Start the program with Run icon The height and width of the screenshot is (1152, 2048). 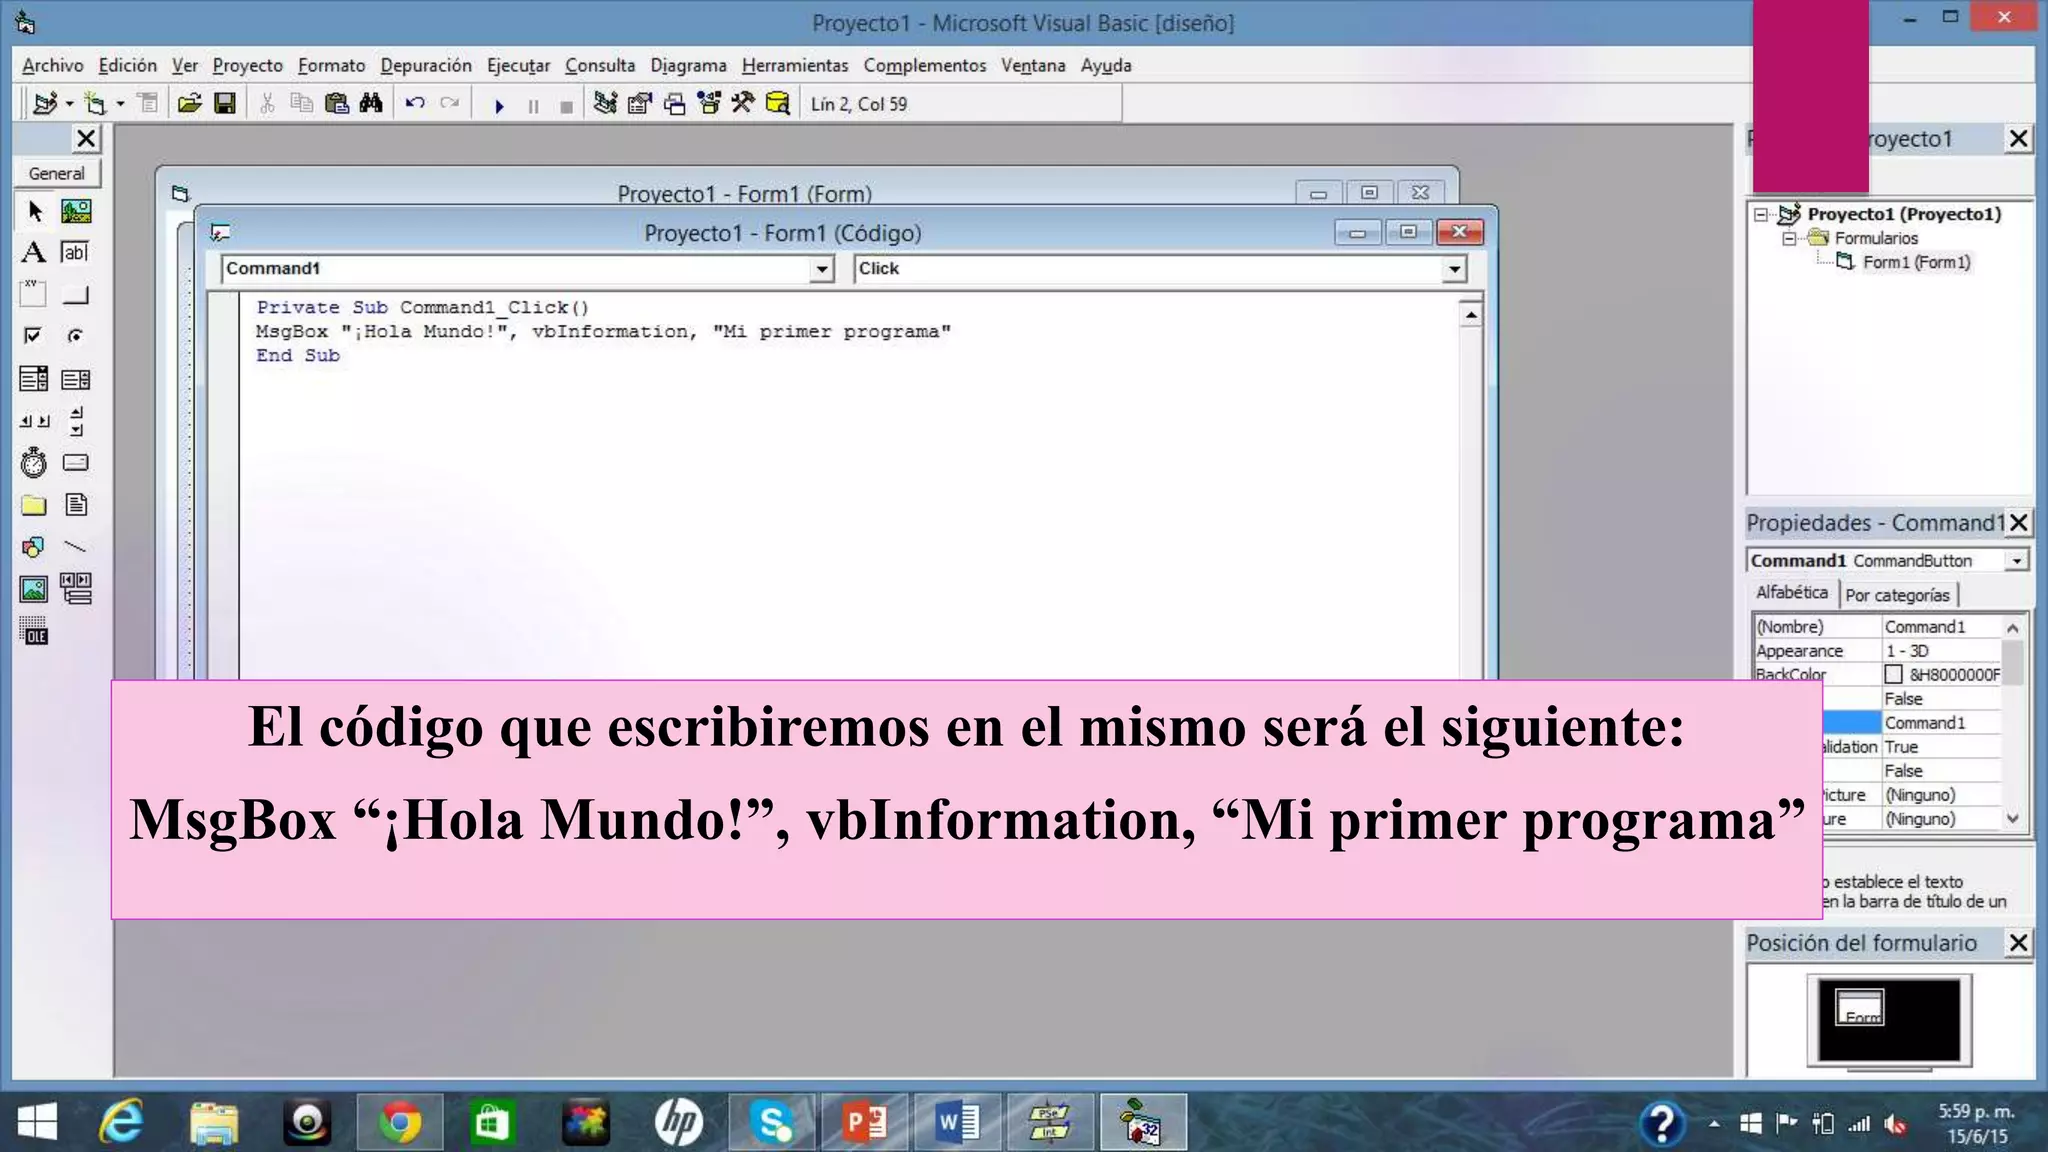[x=499, y=105]
